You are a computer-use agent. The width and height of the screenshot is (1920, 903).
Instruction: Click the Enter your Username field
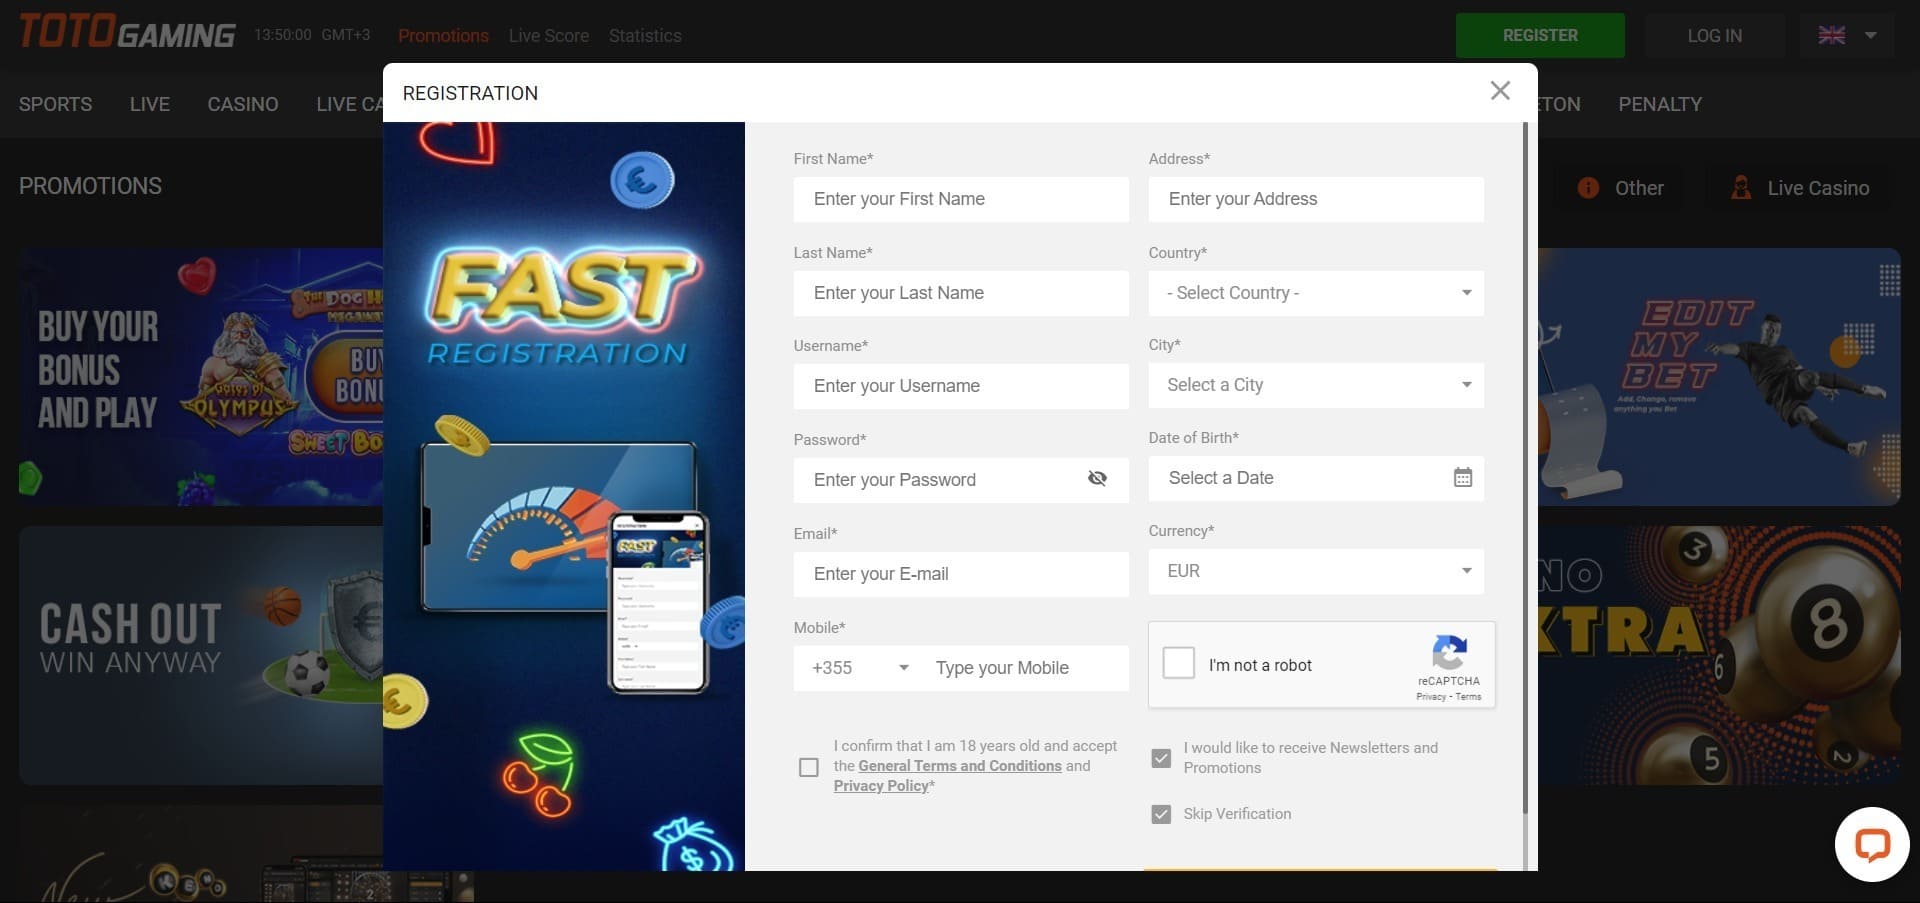coord(960,386)
